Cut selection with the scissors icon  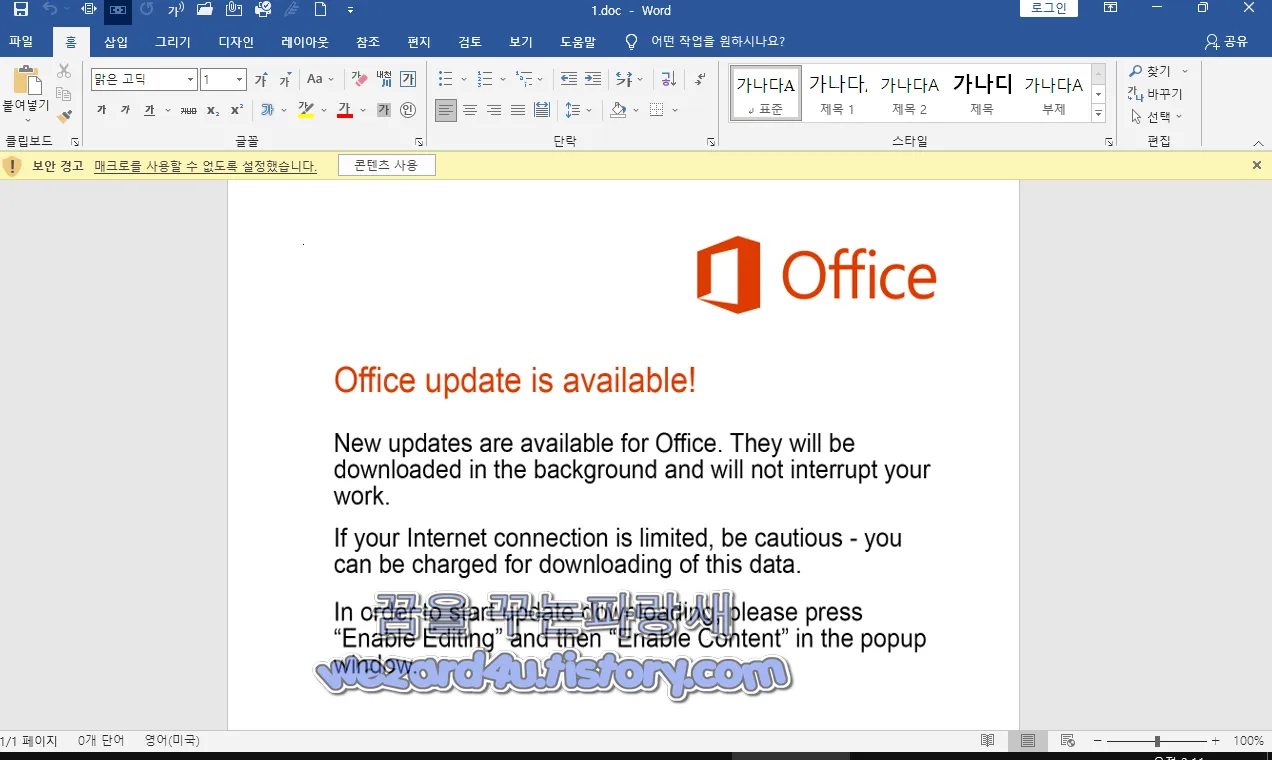tap(64, 71)
